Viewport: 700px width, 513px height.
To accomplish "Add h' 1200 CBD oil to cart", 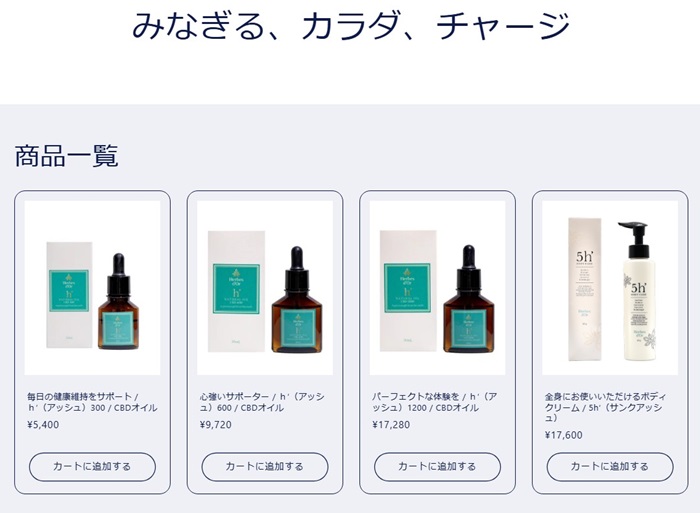I will [438, 467].
